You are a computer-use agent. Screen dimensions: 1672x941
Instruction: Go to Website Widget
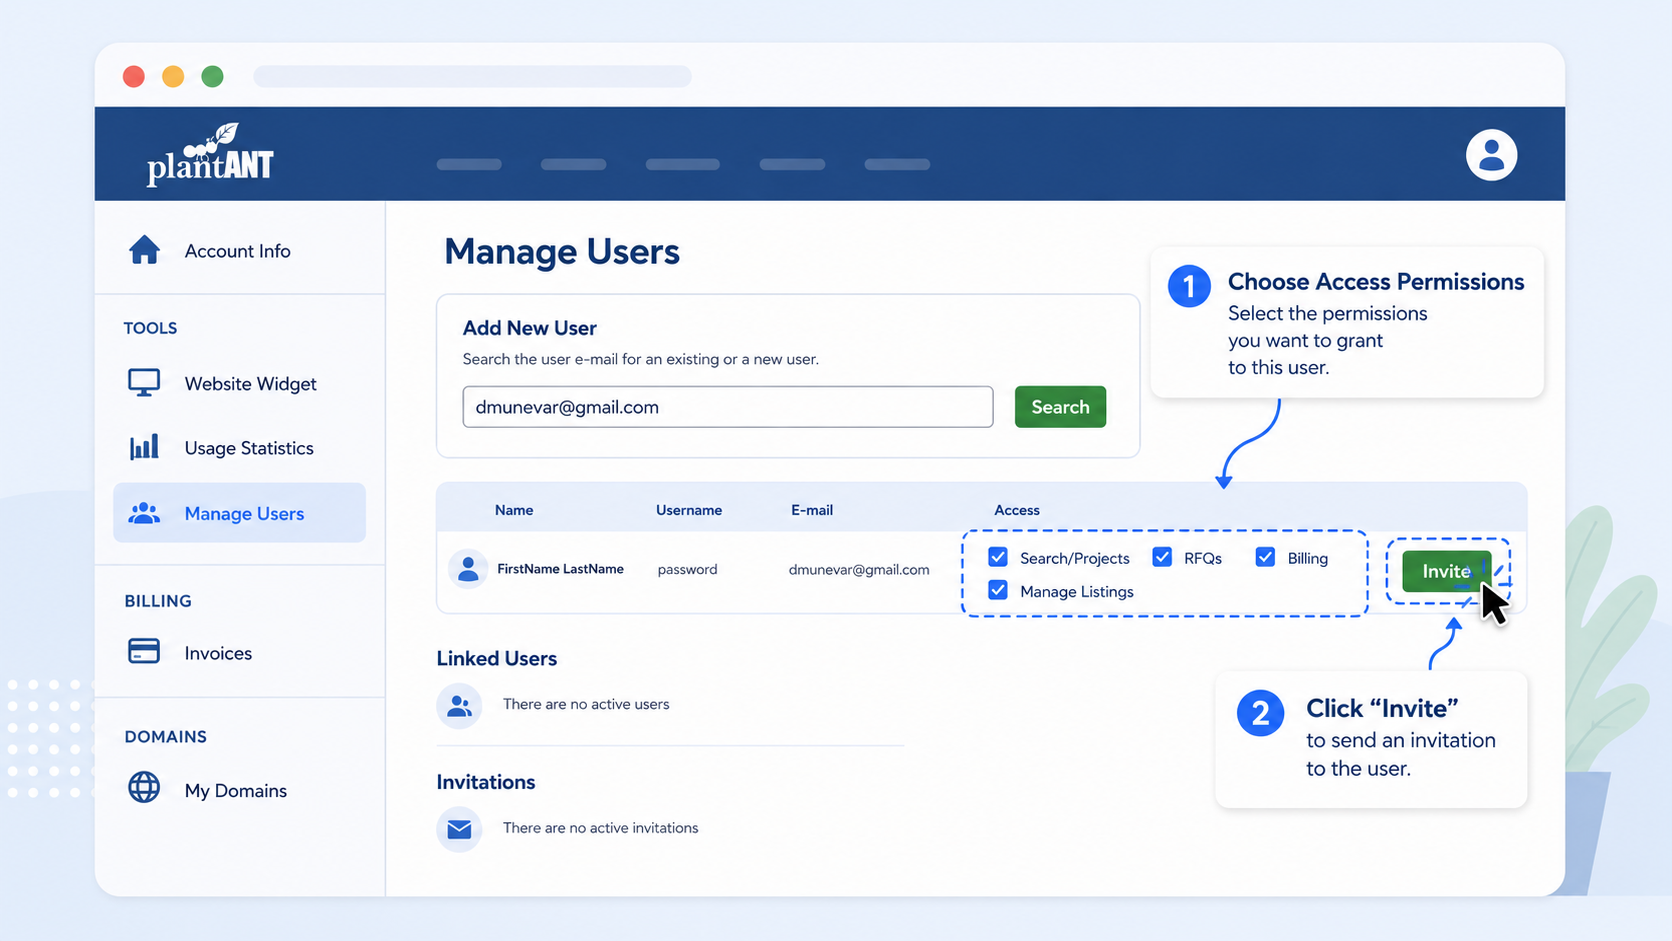[x=250, y=384]
